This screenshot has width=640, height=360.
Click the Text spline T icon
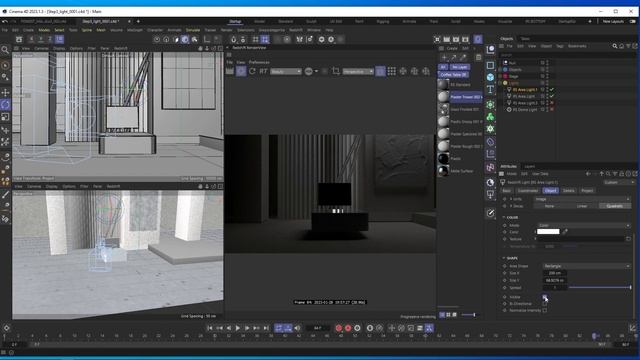[x=490, y=89]
